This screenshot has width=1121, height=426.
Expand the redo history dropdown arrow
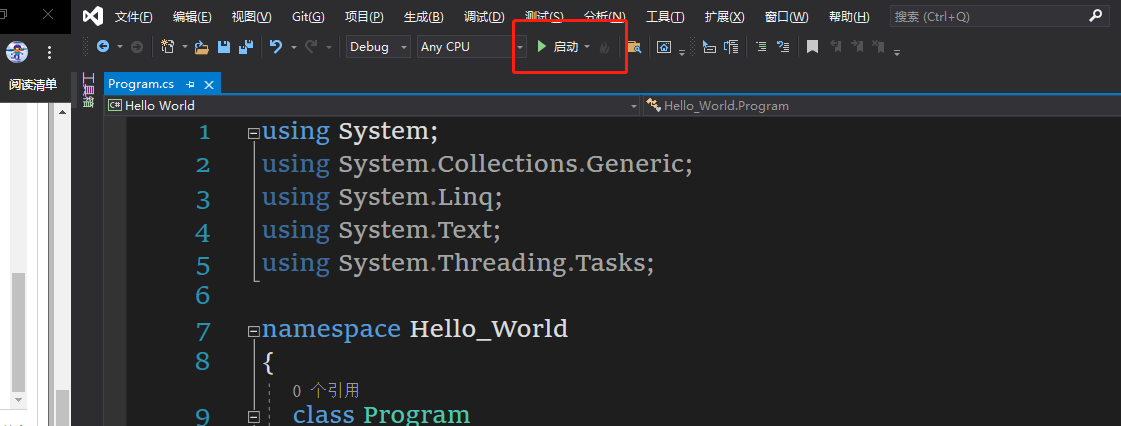point(329,47)
